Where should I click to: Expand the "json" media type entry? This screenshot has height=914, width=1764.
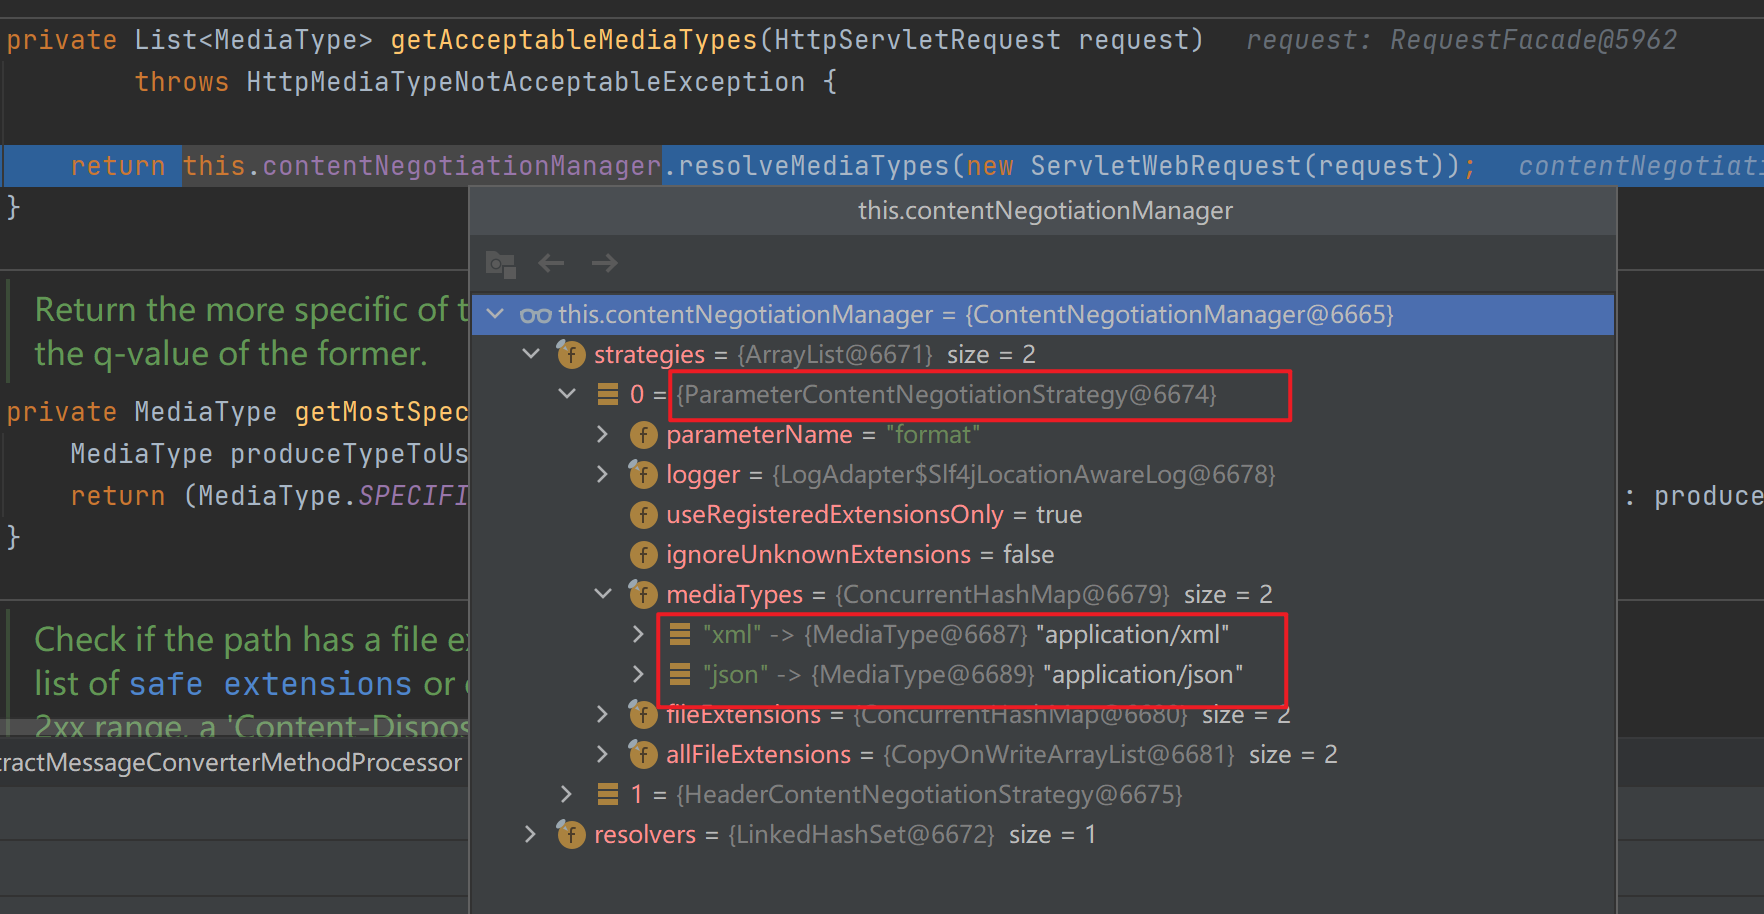[639, 674]
